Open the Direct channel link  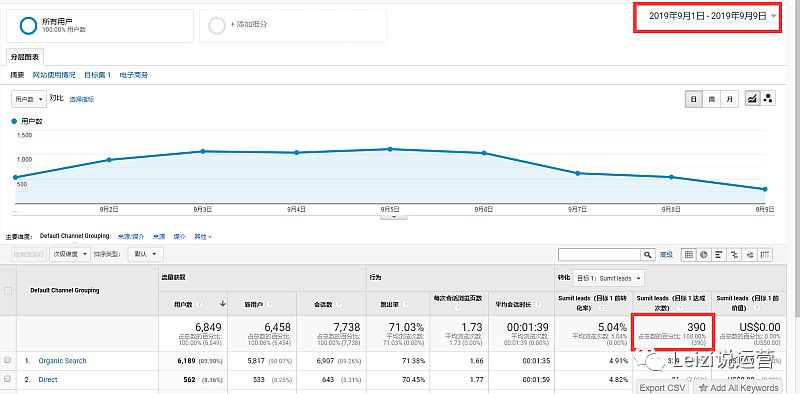click(x=48, y=380)
